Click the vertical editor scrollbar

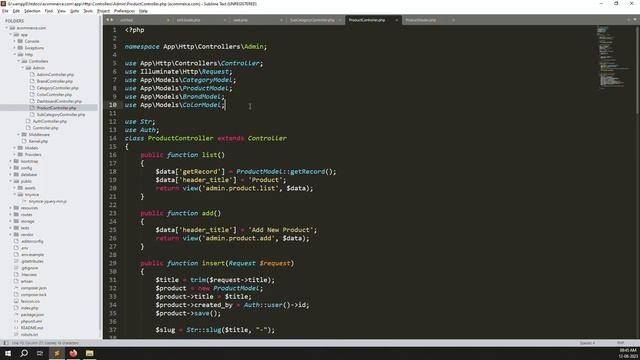click(x=637, y=69)
